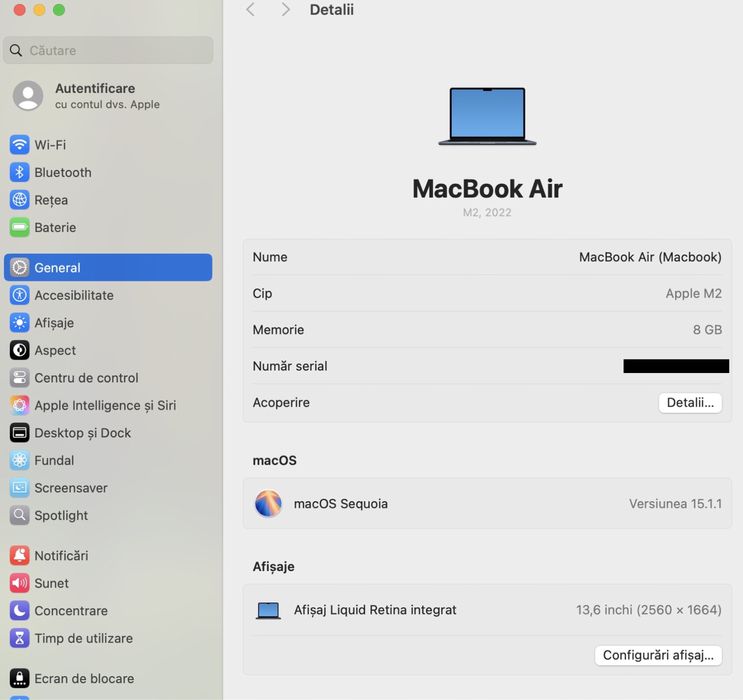Click the Ecran de blocare lock icon

coord(19,678)
